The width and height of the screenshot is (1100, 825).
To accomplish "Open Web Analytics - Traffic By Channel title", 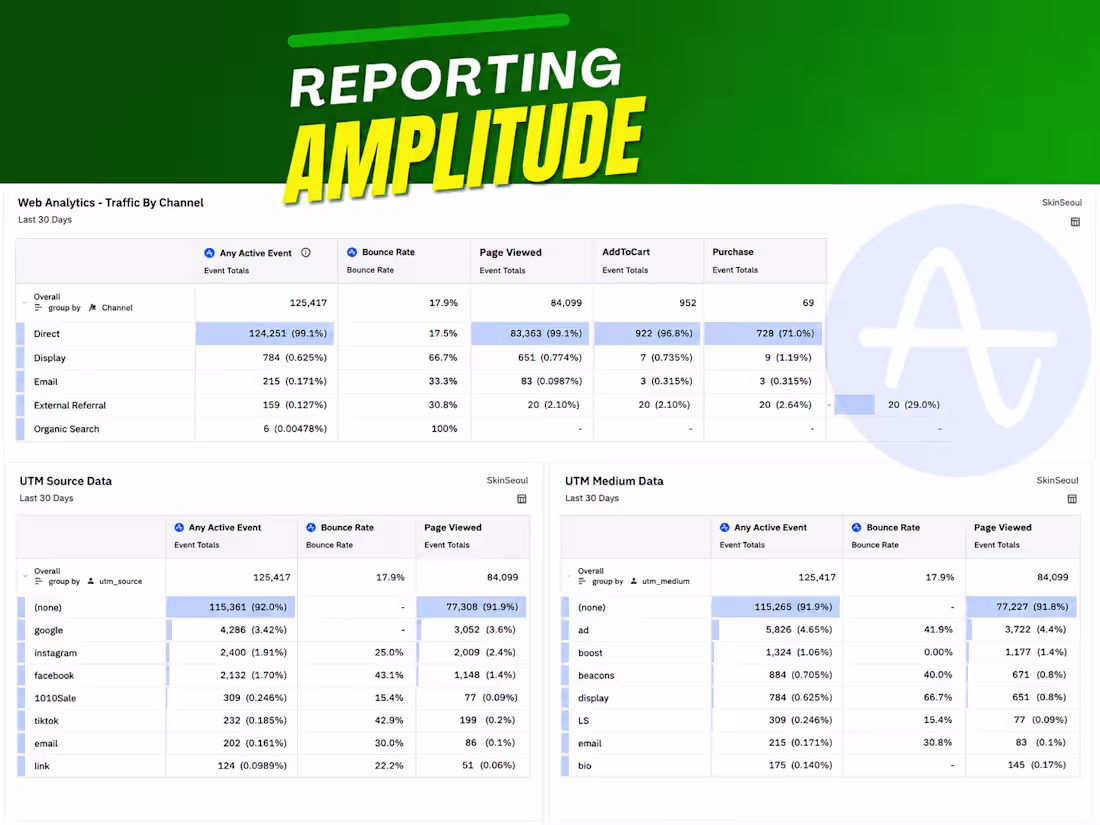I will [x=110, y=203].
